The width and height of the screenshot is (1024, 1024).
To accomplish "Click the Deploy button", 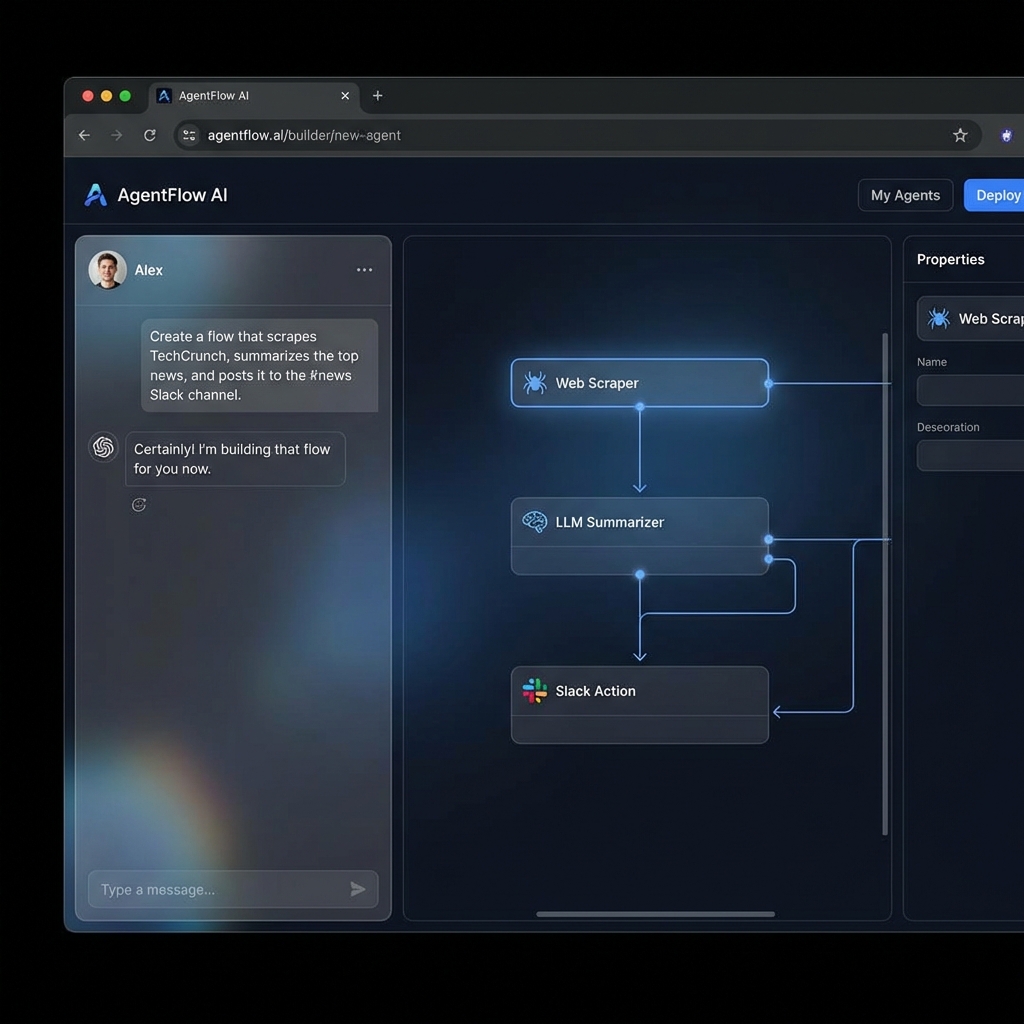I will point(1000,195).
